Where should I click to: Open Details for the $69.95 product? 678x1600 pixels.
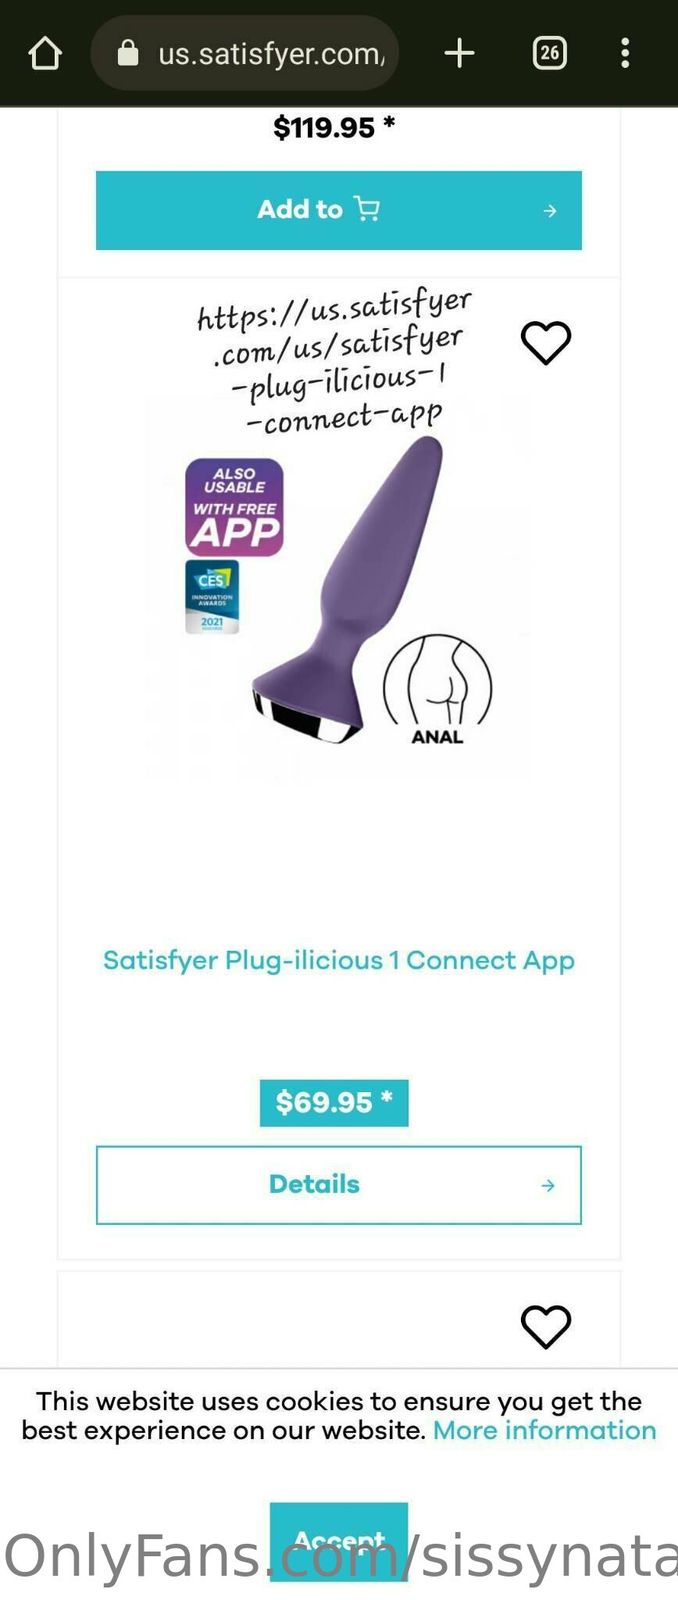coord(339,1185)
